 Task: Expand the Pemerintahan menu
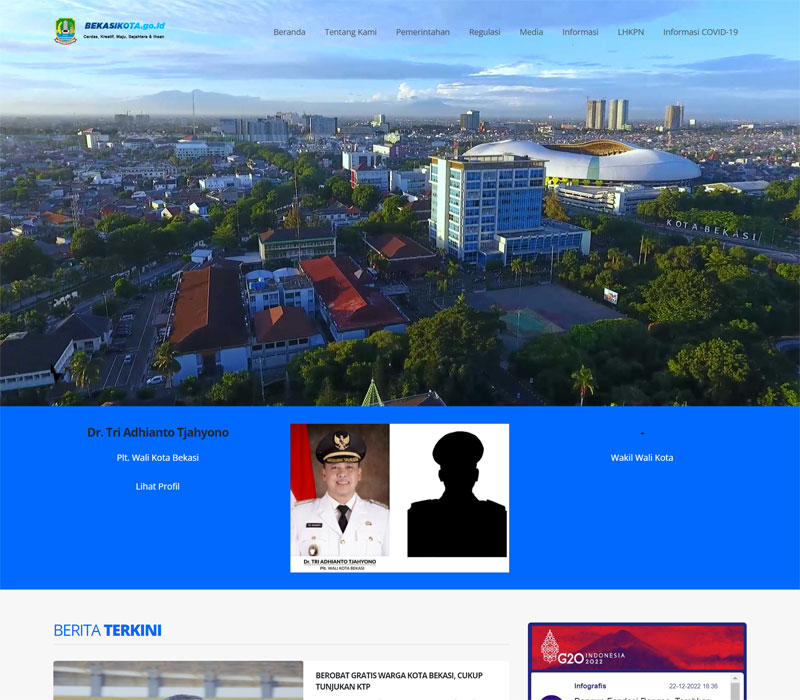[x=422, y=32]
